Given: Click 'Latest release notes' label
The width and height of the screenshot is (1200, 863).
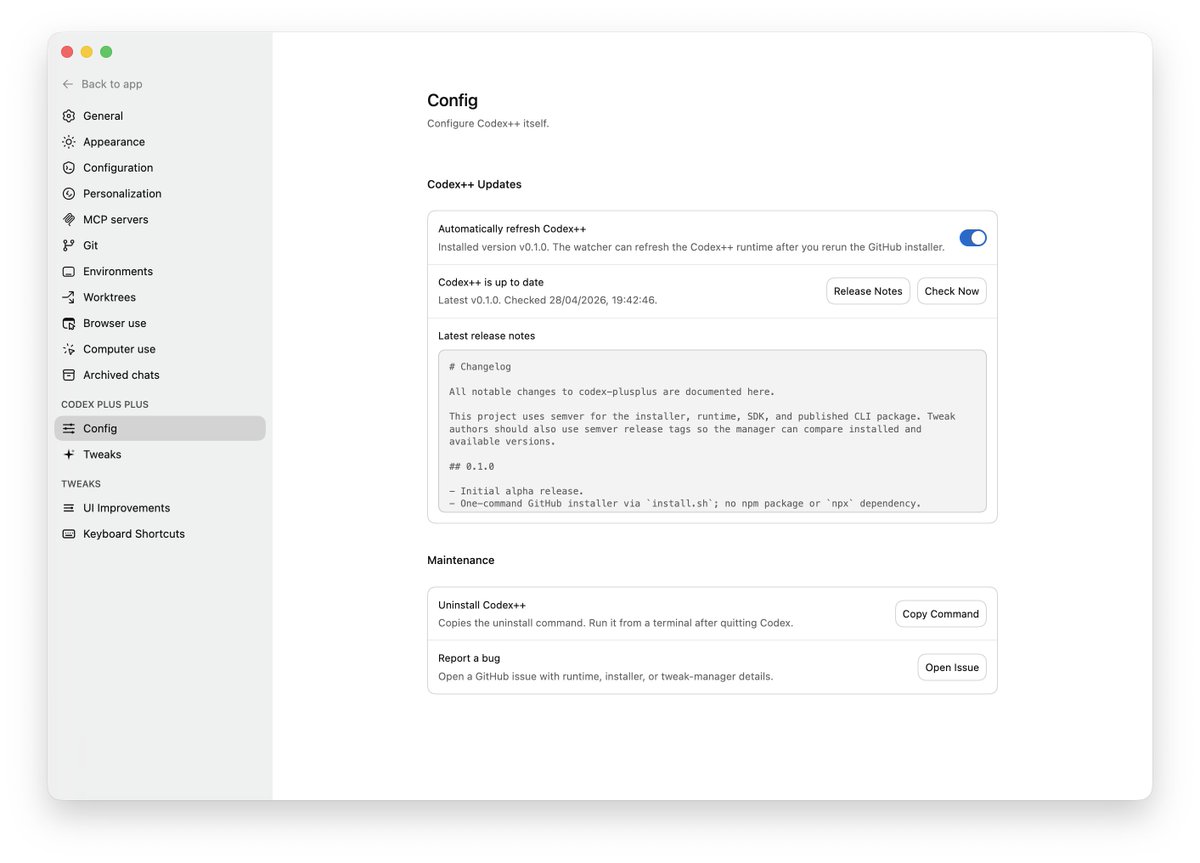Looking at the screenshot, I should pyautogui.click(x=486, y=336).
